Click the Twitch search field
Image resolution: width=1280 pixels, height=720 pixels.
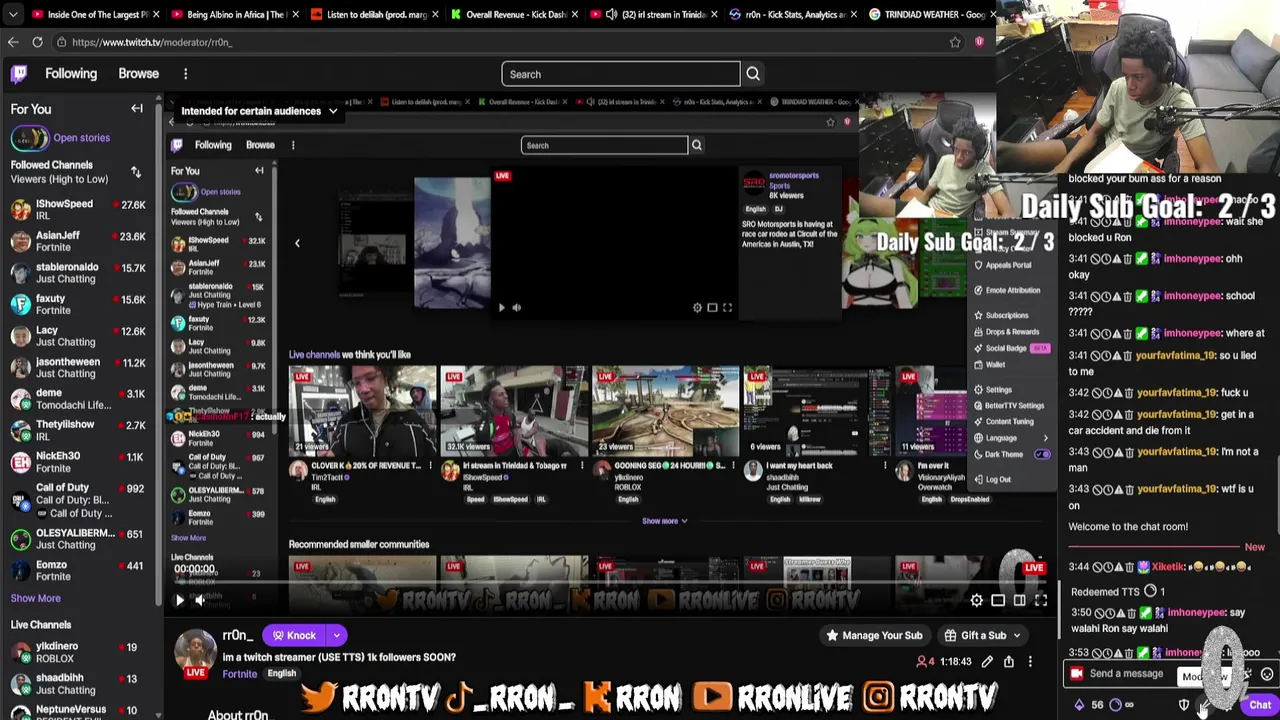621,74
